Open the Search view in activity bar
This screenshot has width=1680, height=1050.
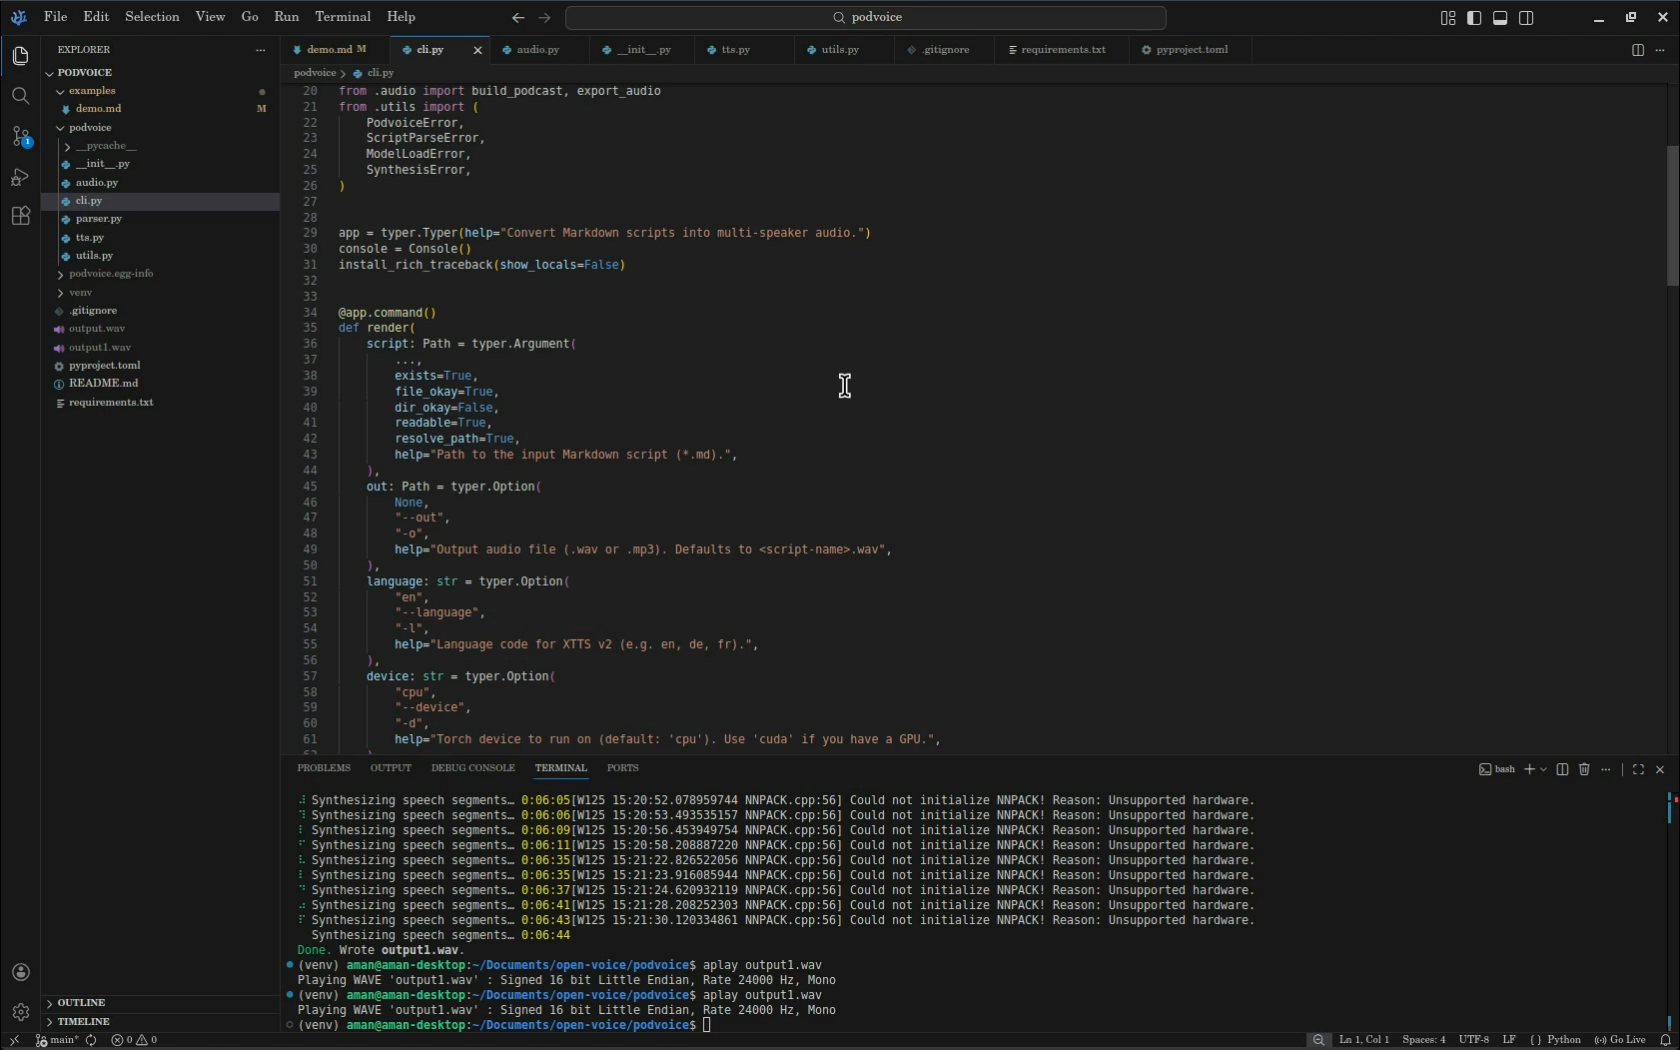coord(20,96)
